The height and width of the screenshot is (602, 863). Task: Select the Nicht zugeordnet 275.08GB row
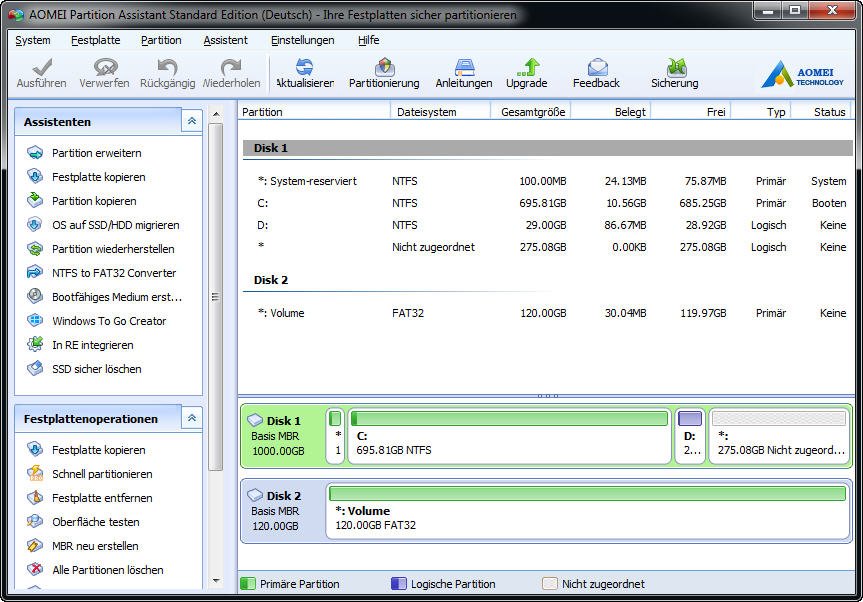click(548, 247)
